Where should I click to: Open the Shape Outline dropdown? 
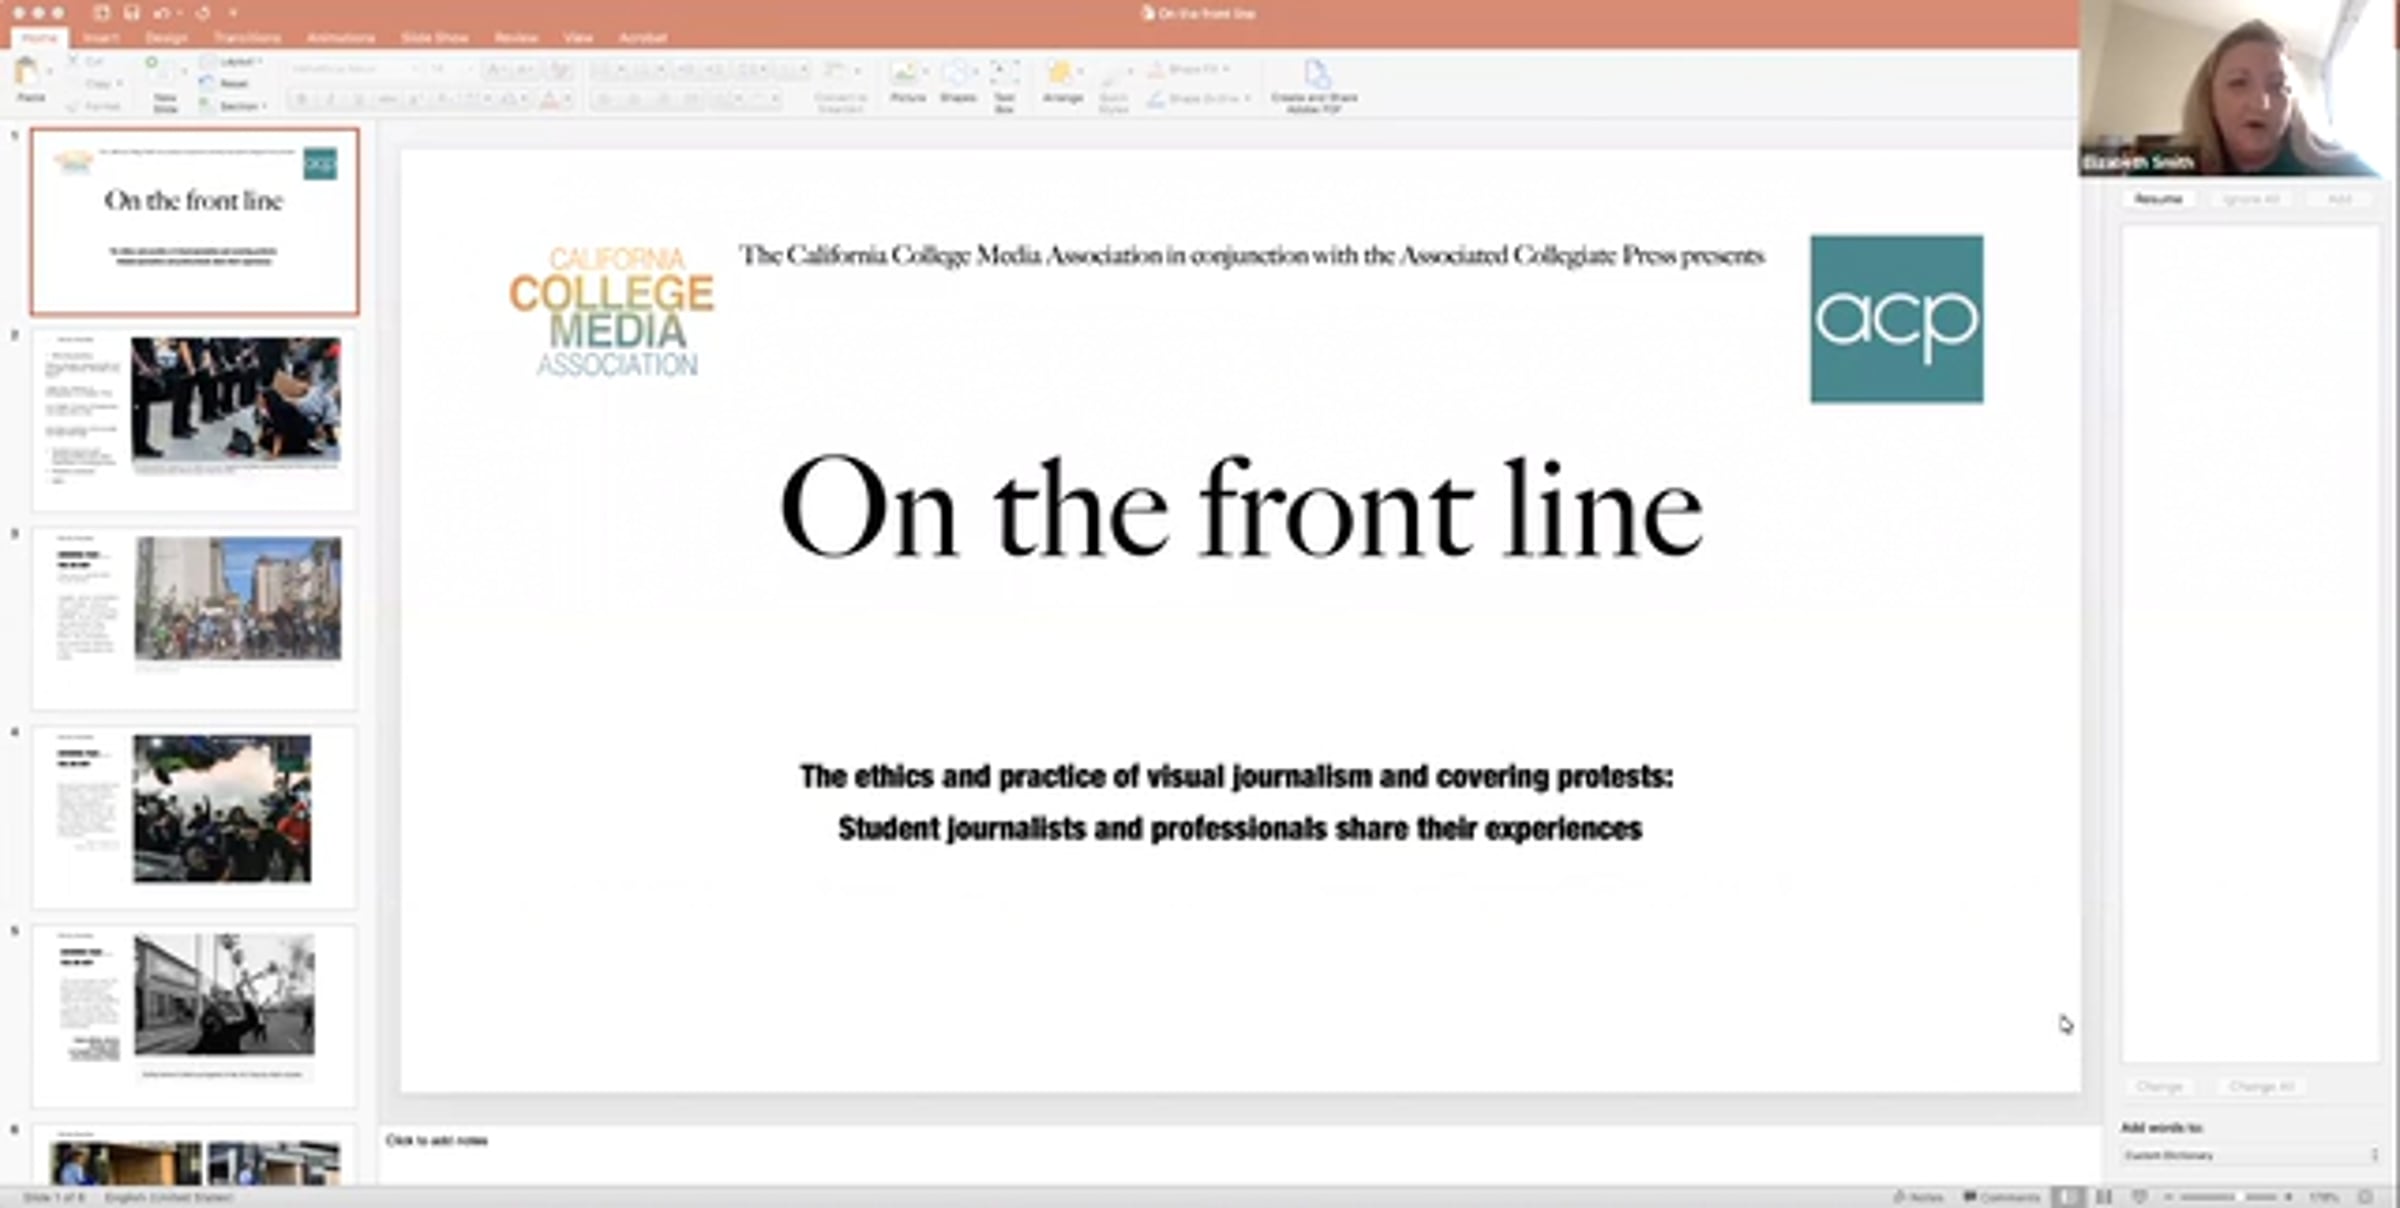coord(1198,98)
